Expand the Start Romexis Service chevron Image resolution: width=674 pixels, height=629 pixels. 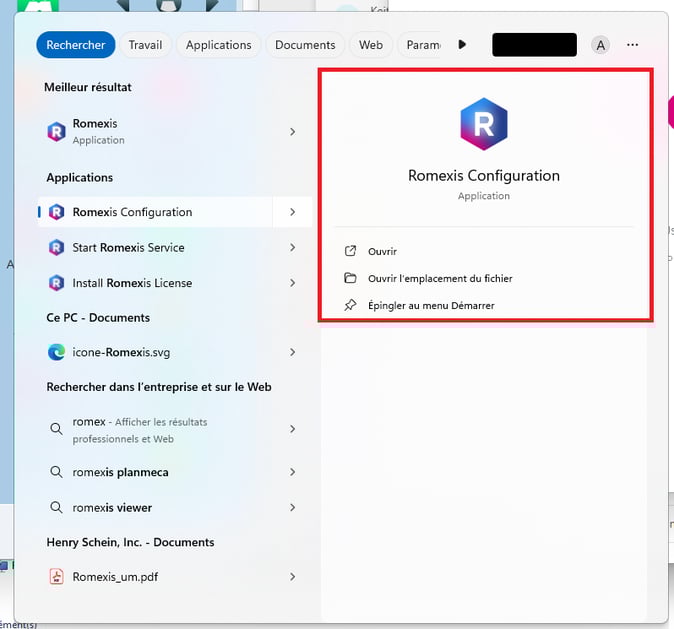(x=293, y=247)
